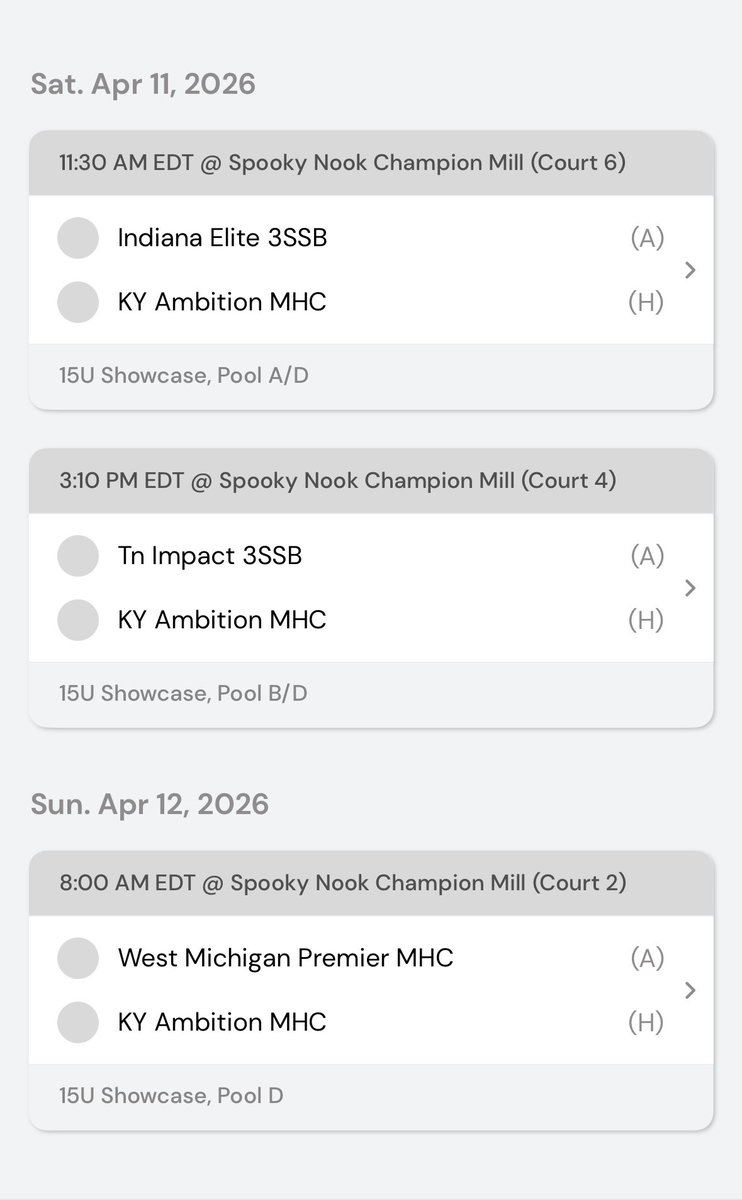Image resolution: width=742 pixels, height=1200 pixels.
Task: Tap 11:30 AM Court 6 game header
Action: pyautogui.click(x=371, y=163)
